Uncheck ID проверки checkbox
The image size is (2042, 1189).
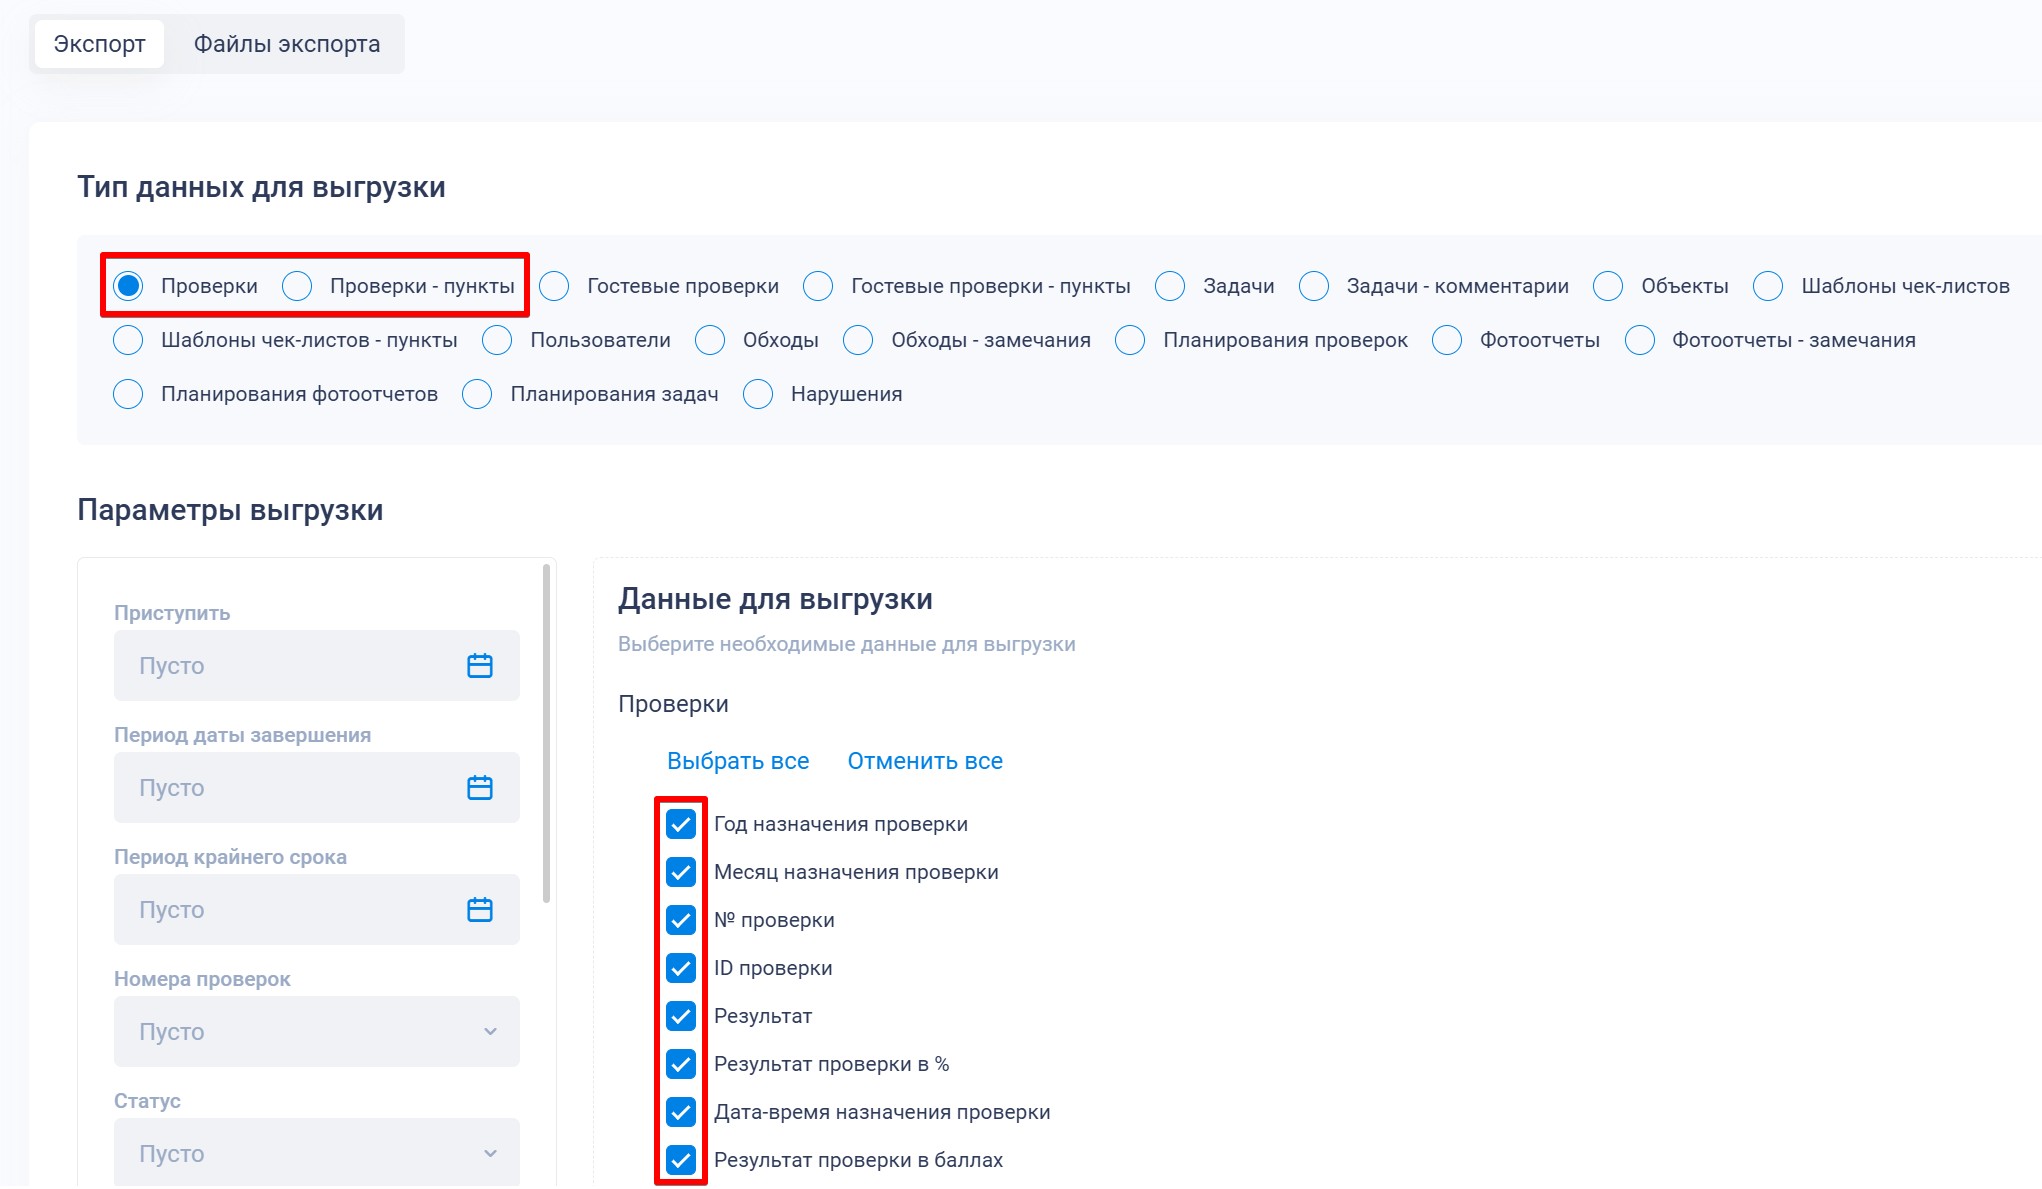coord(681,968)
